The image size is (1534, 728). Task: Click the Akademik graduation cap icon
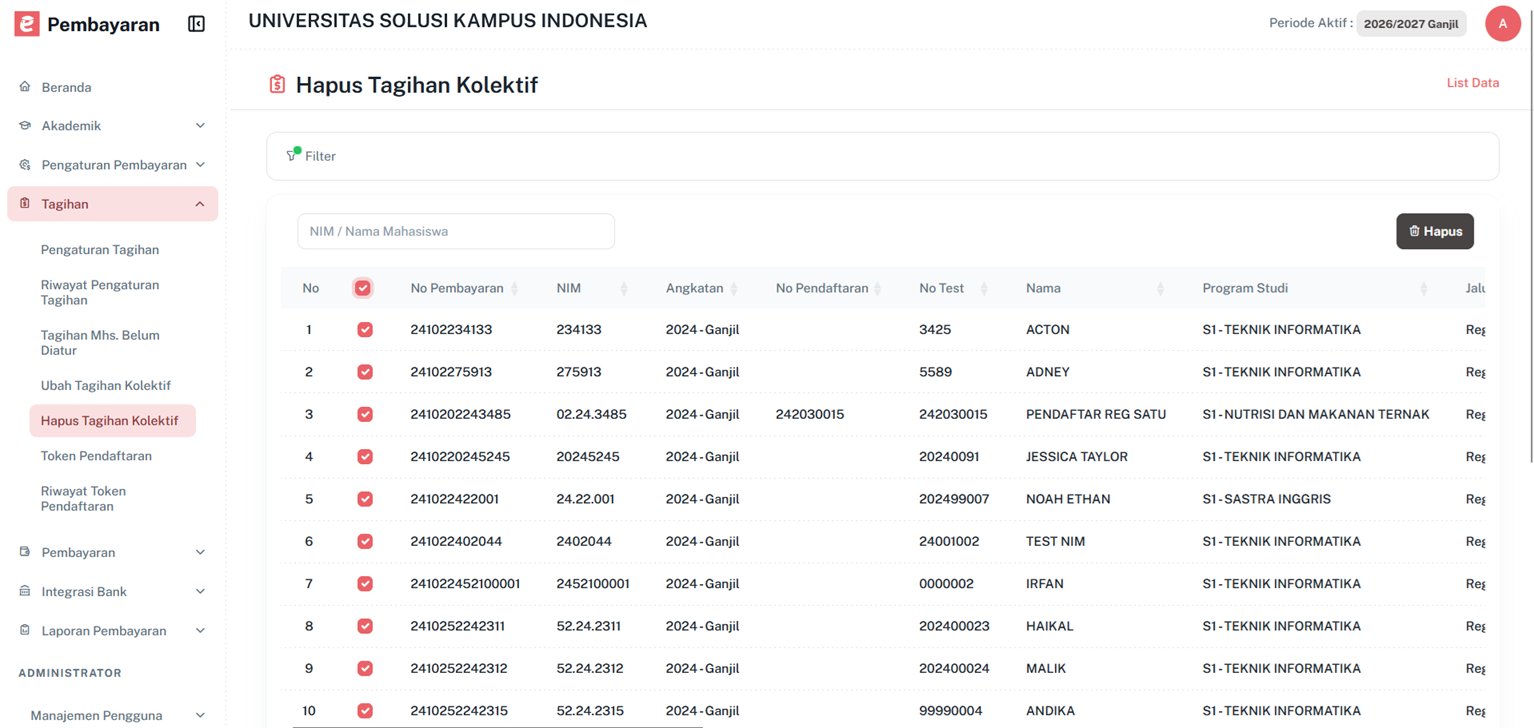pos(25,126)
